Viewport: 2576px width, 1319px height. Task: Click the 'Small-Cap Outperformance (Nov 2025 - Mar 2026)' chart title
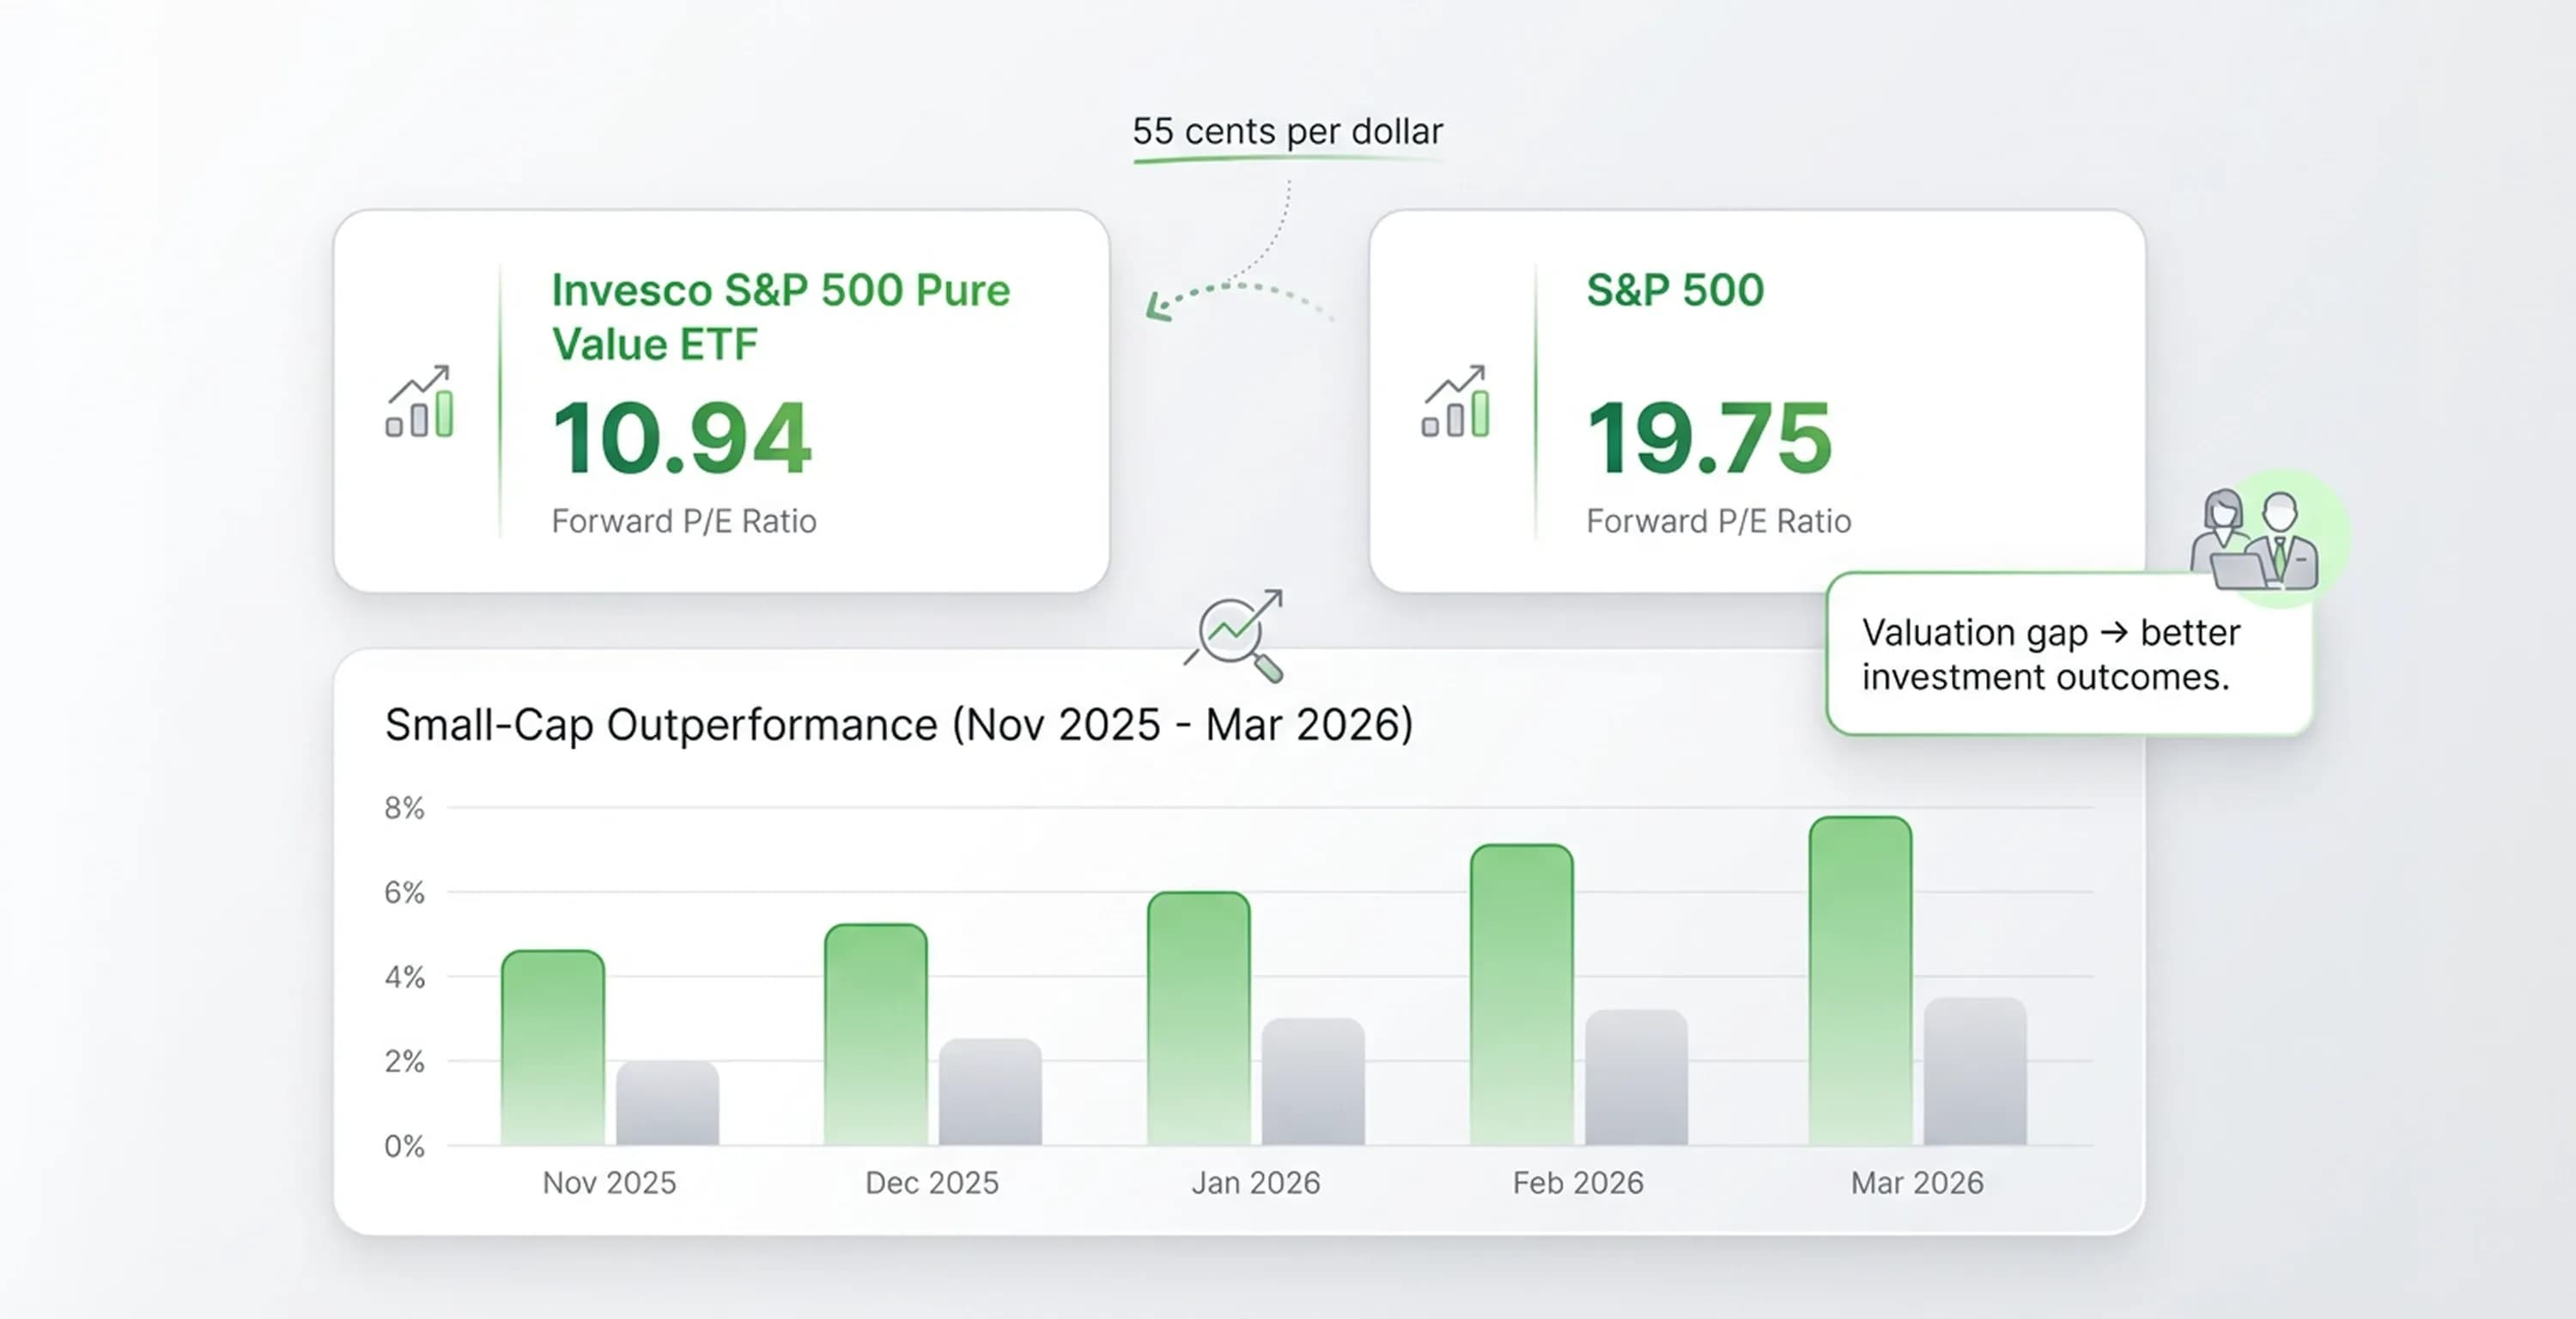899,724
